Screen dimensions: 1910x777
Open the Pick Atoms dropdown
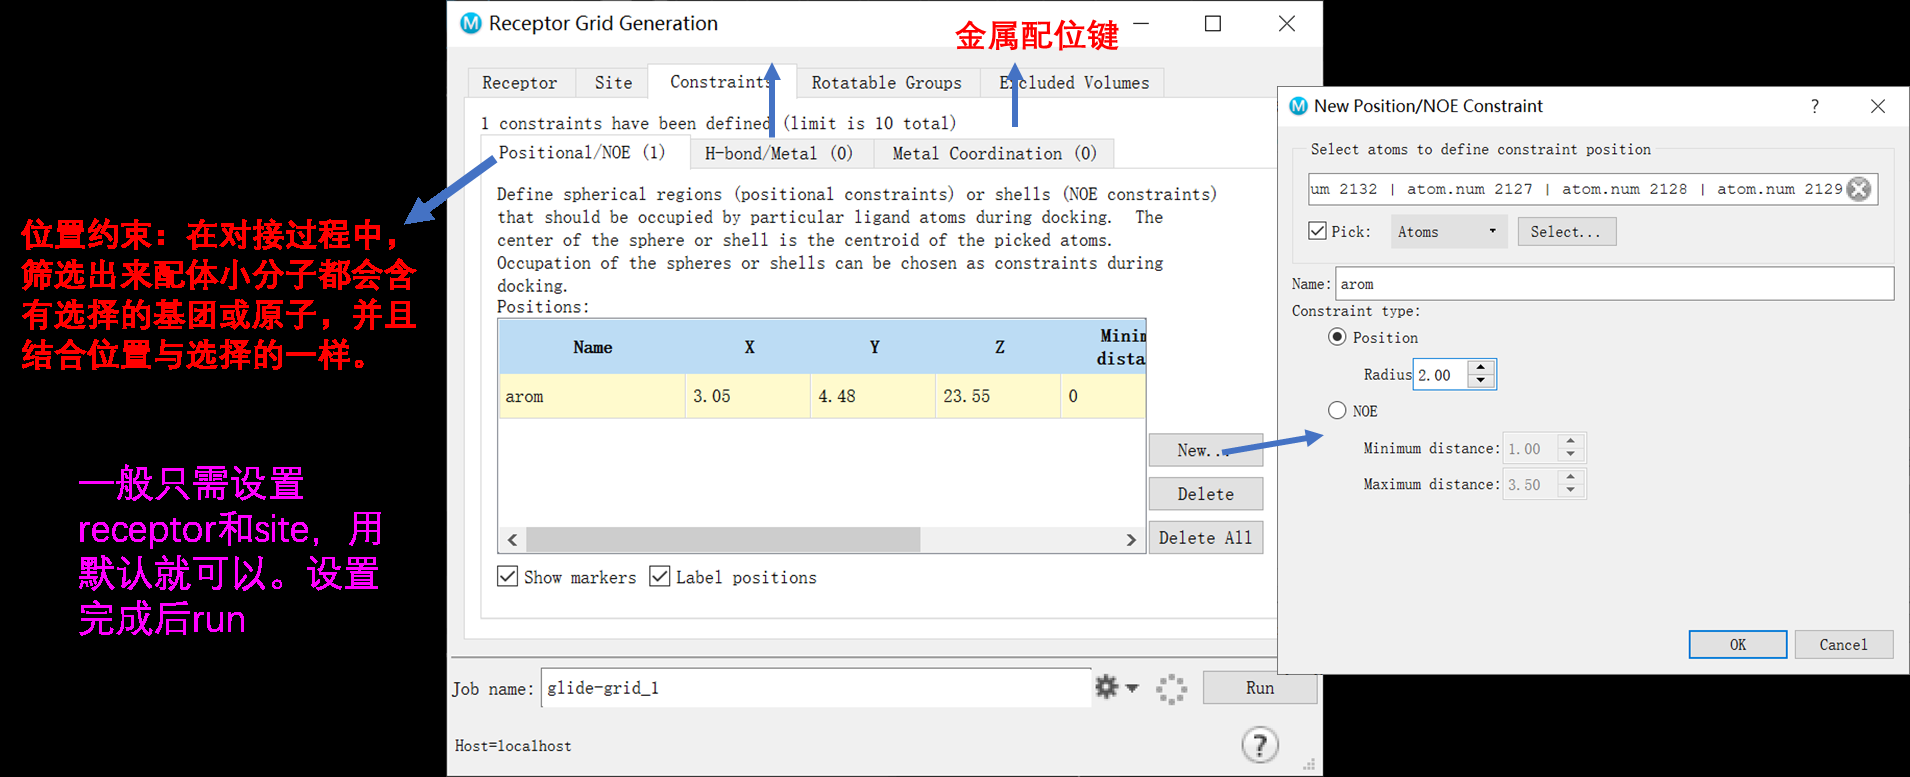click(x=1449, y=232)
